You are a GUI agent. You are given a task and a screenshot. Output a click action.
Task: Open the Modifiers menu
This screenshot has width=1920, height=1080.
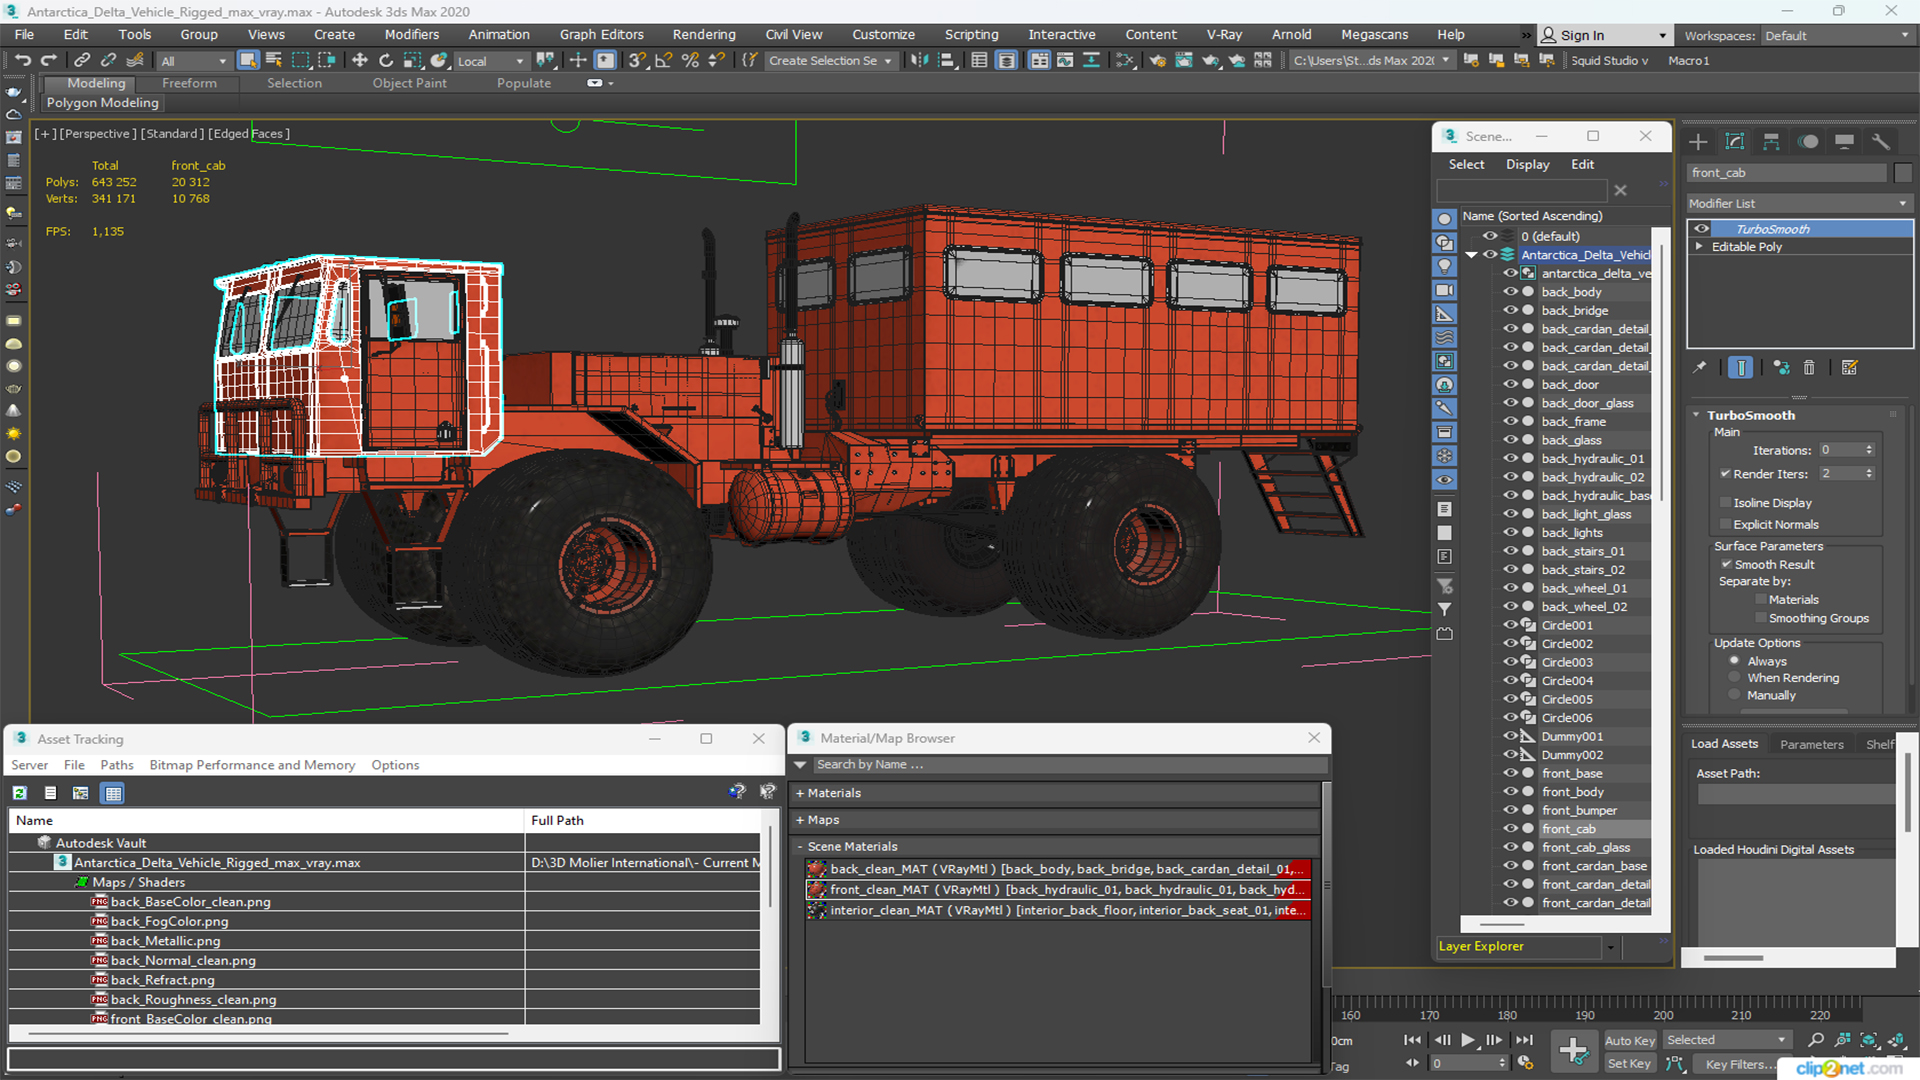point(411,35)
